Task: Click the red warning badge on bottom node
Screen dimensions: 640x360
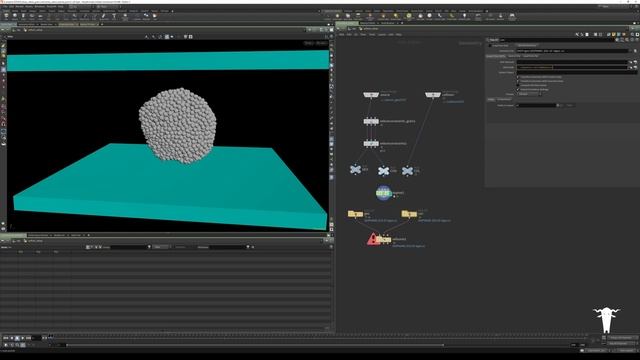Action: (372, 239)
